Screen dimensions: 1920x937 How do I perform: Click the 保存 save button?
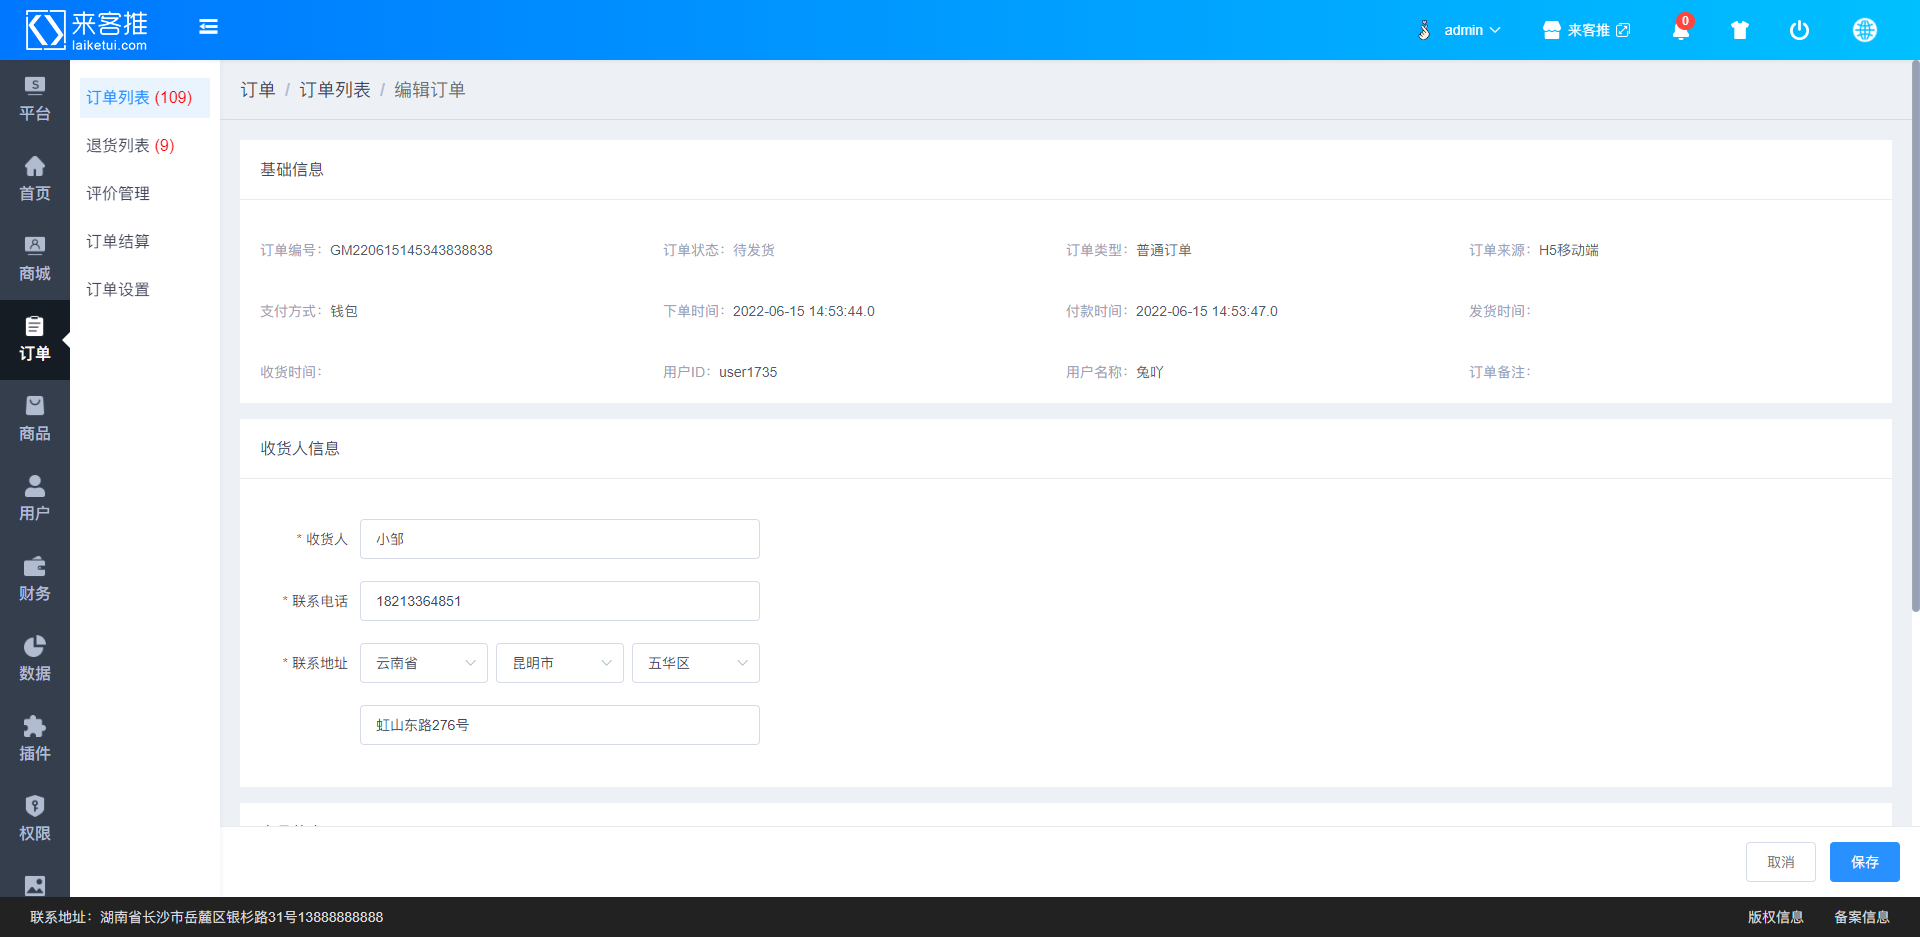[x=1865, y=862]
